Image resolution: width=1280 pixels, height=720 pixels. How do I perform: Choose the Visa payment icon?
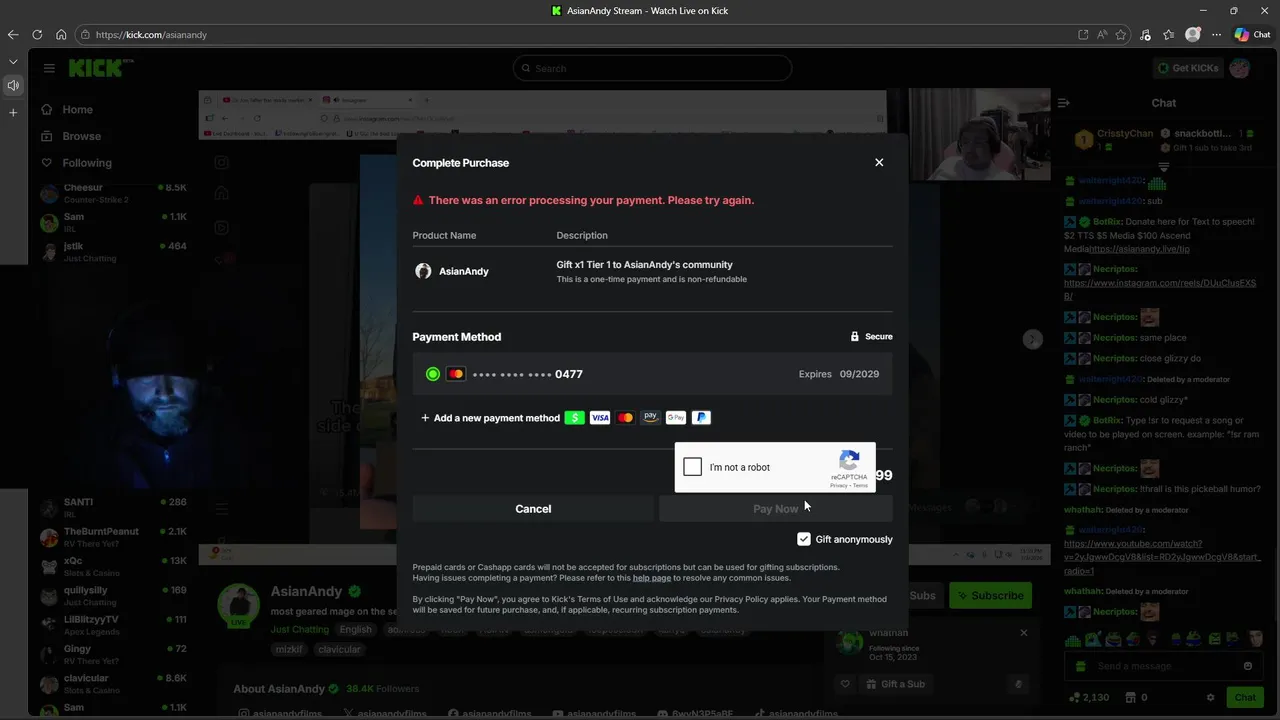[600, 418]
